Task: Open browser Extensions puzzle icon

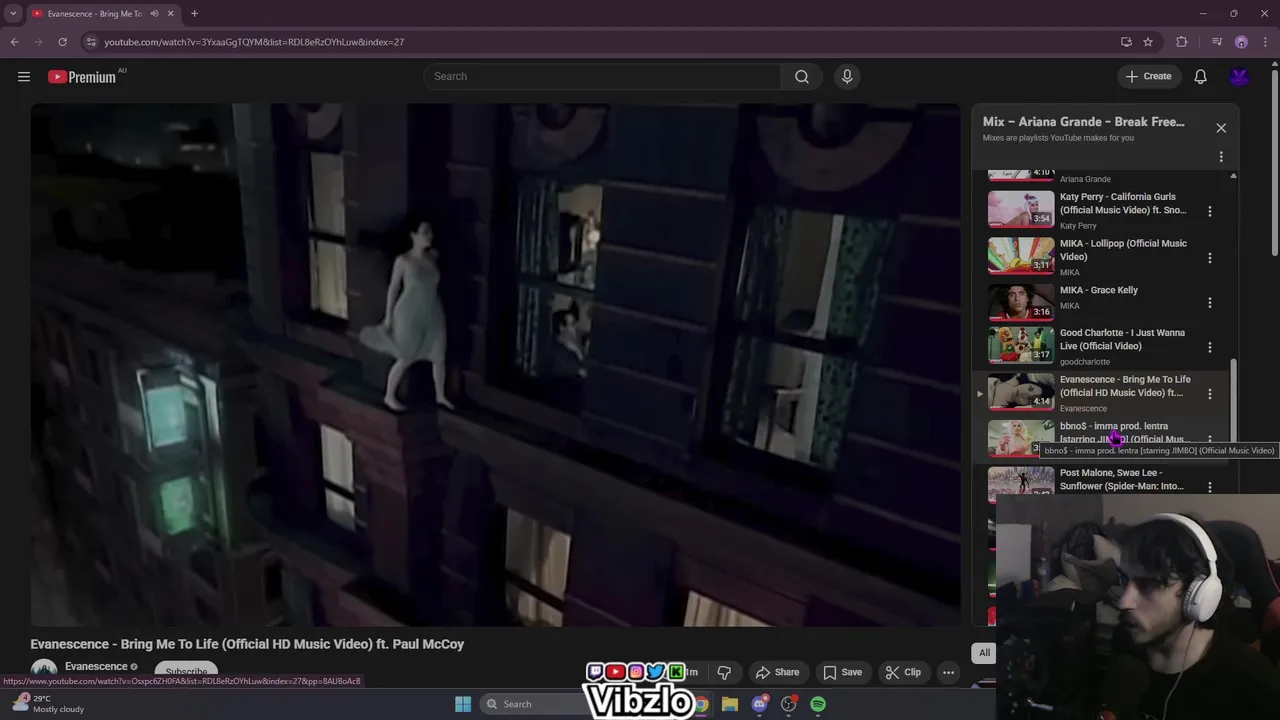Action: pos(1182,42)
